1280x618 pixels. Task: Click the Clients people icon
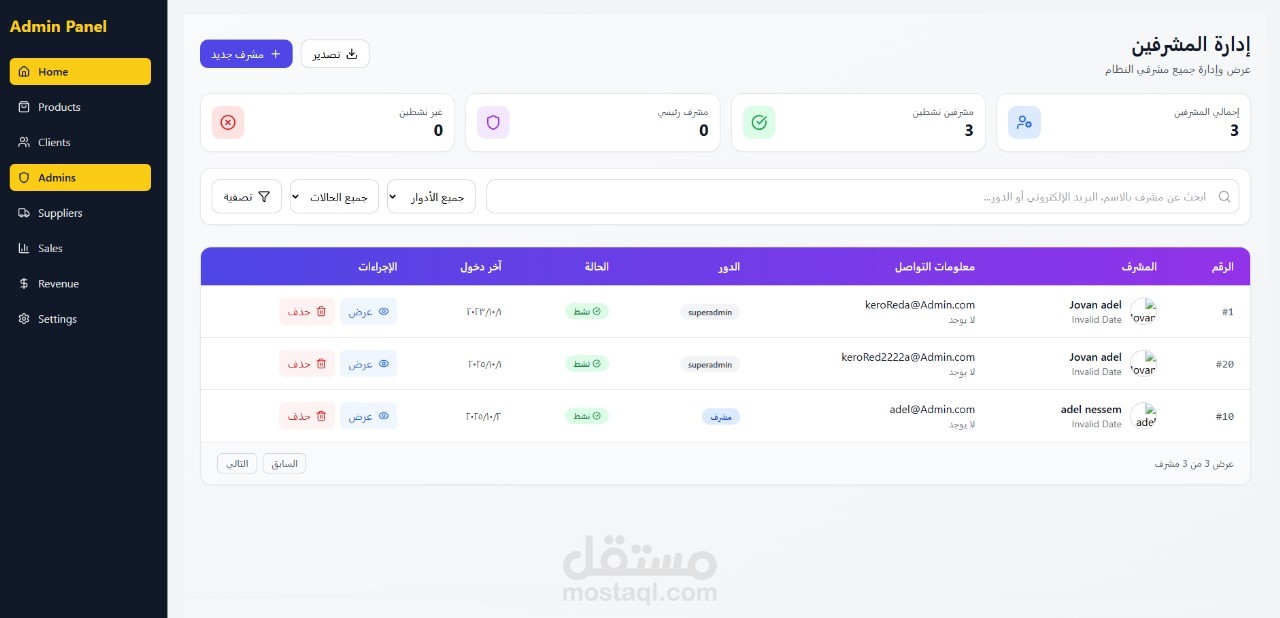point(24,142)
